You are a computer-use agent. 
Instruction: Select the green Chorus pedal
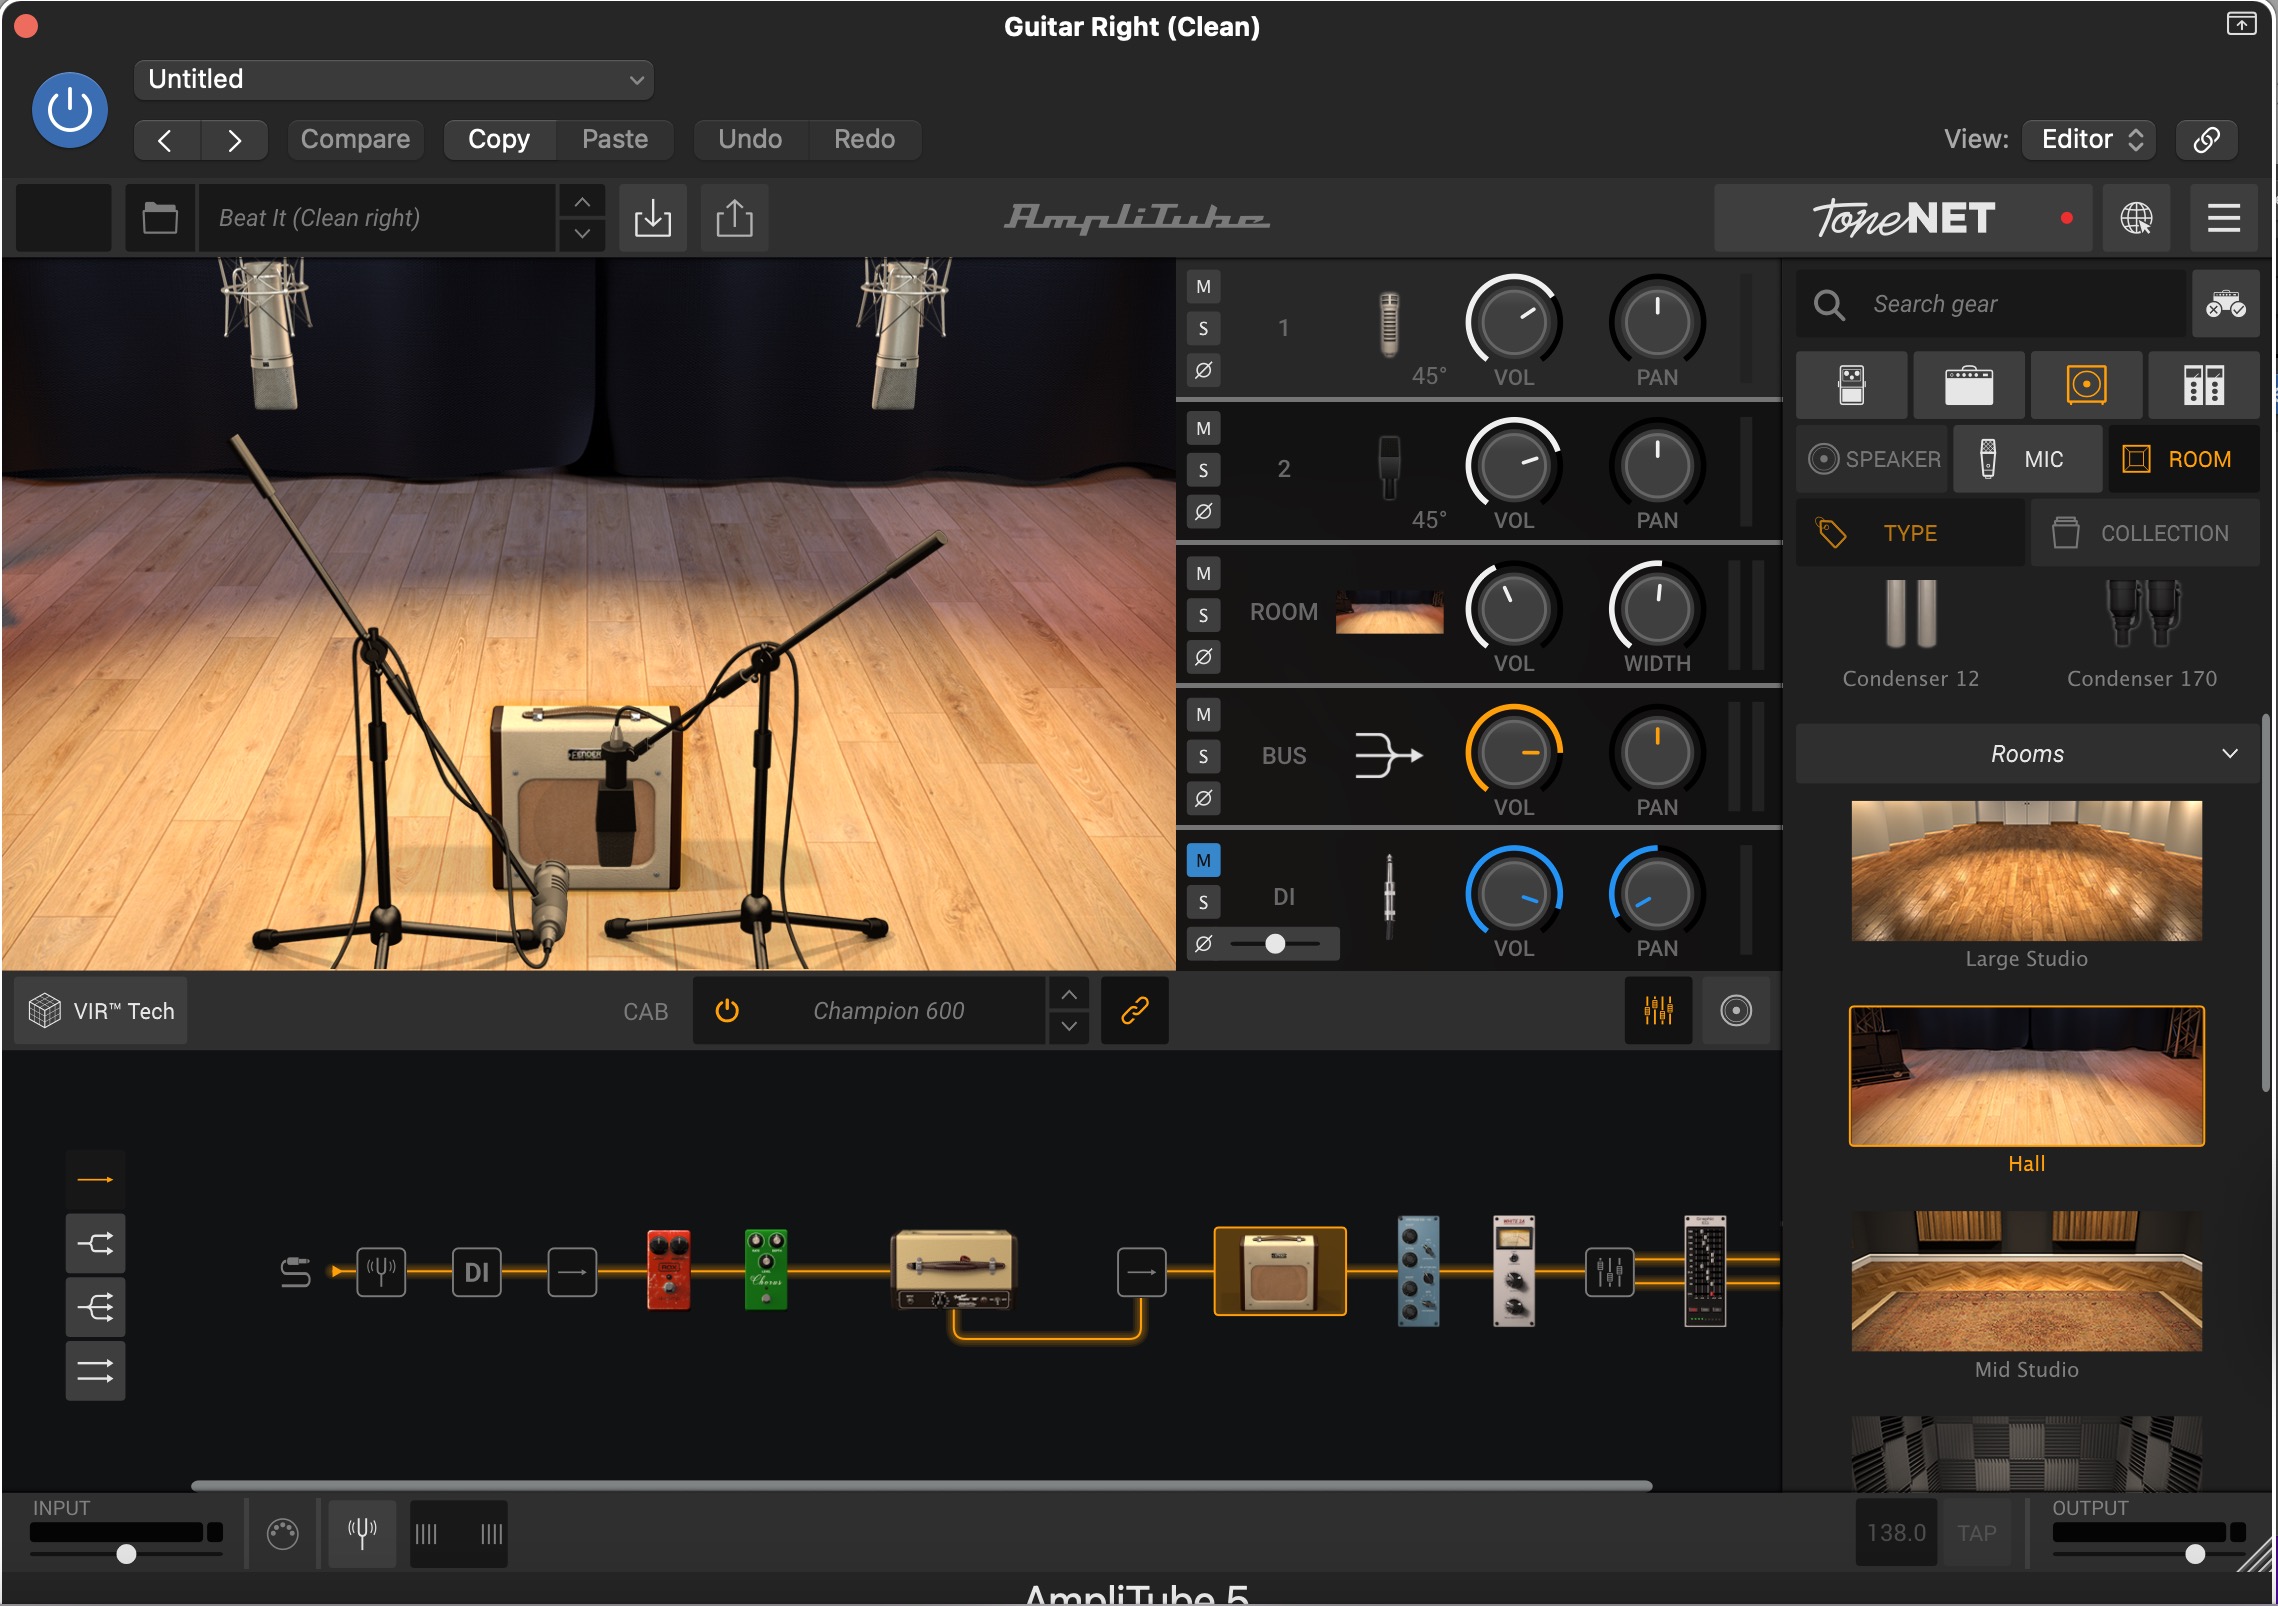[x=766, y=1270]
